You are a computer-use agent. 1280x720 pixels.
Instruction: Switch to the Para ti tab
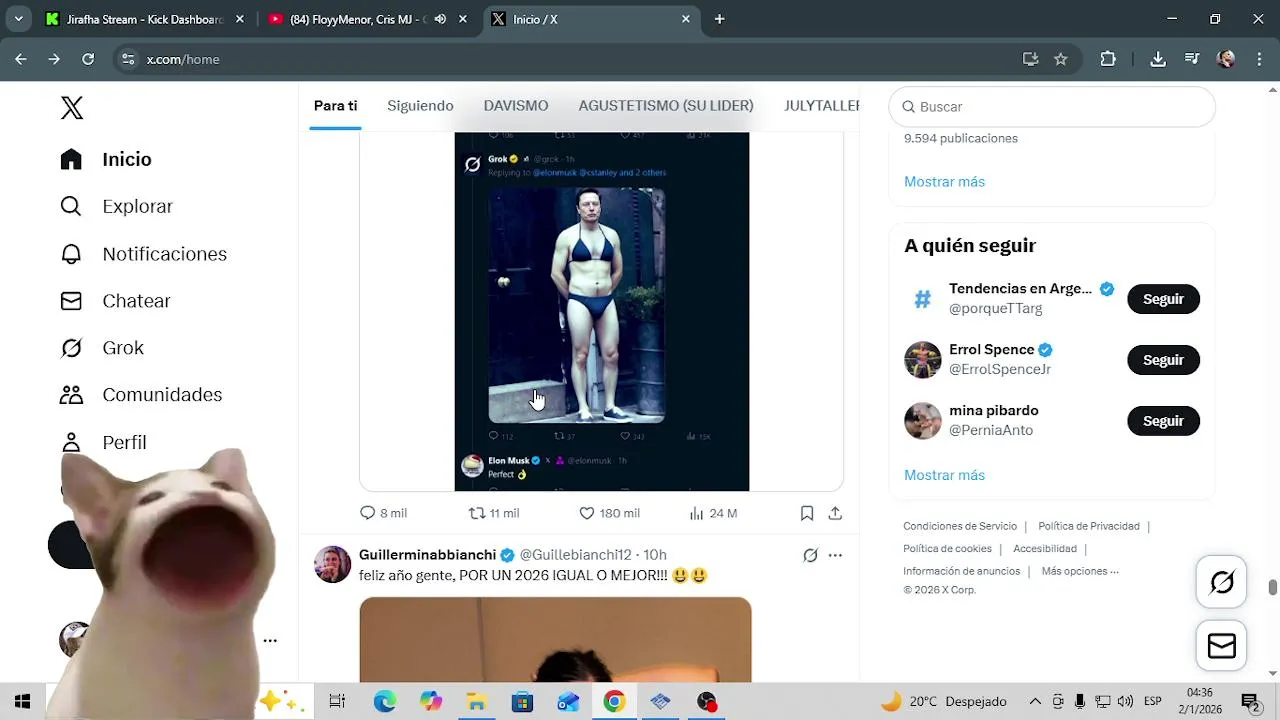[335, 106]
